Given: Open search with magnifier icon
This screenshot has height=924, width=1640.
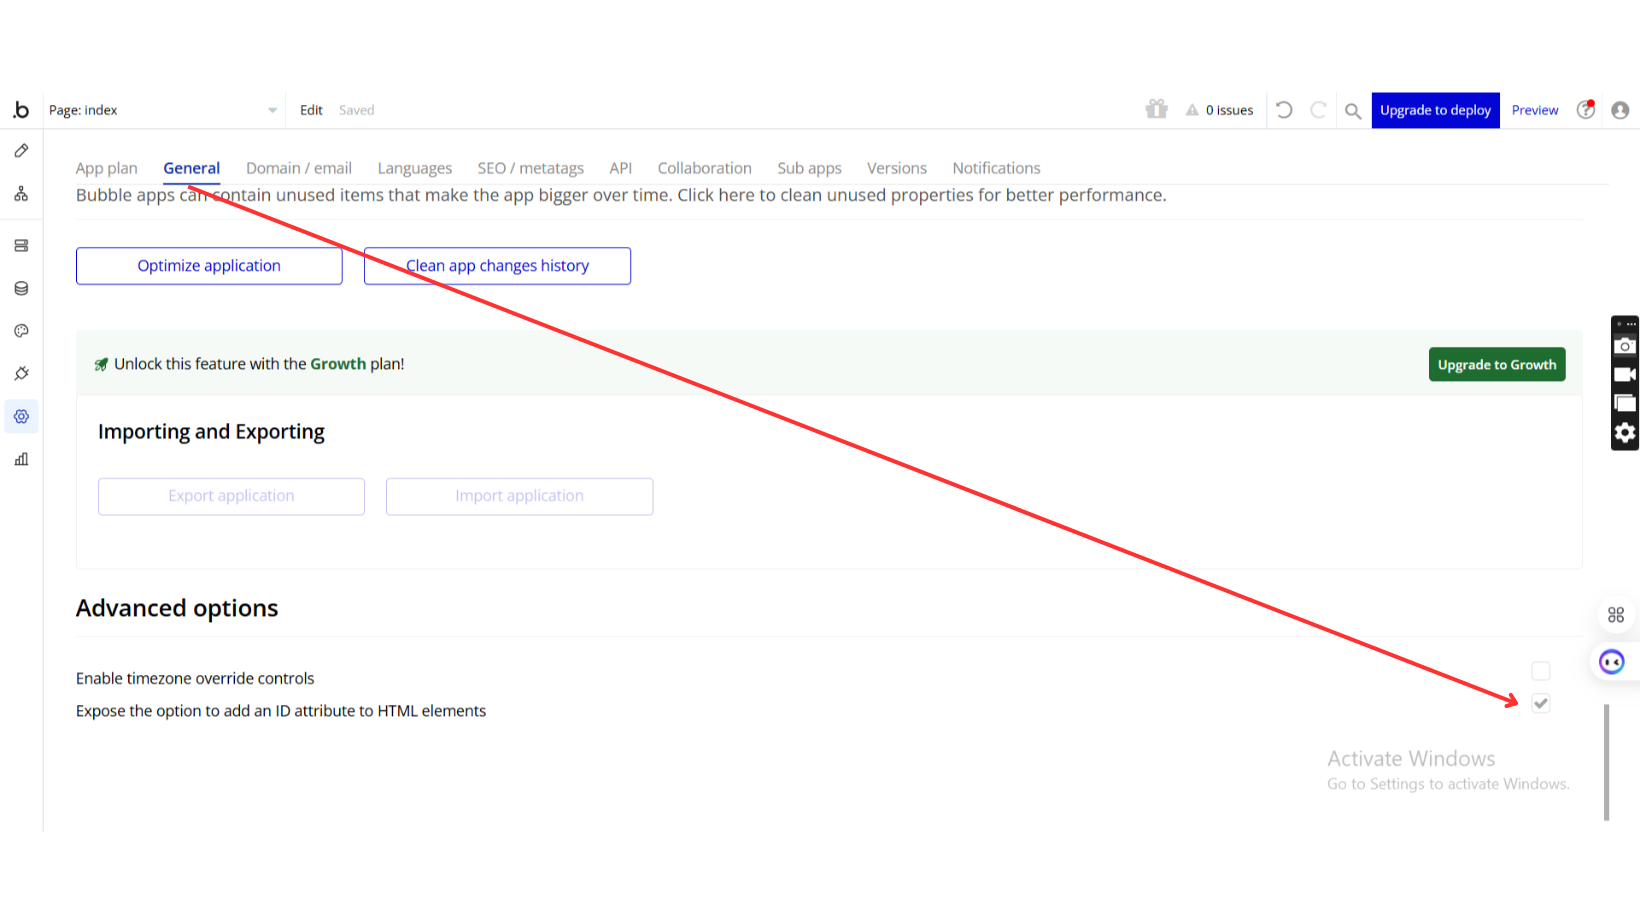Looking at the screenshot, I should [1353, 111].
